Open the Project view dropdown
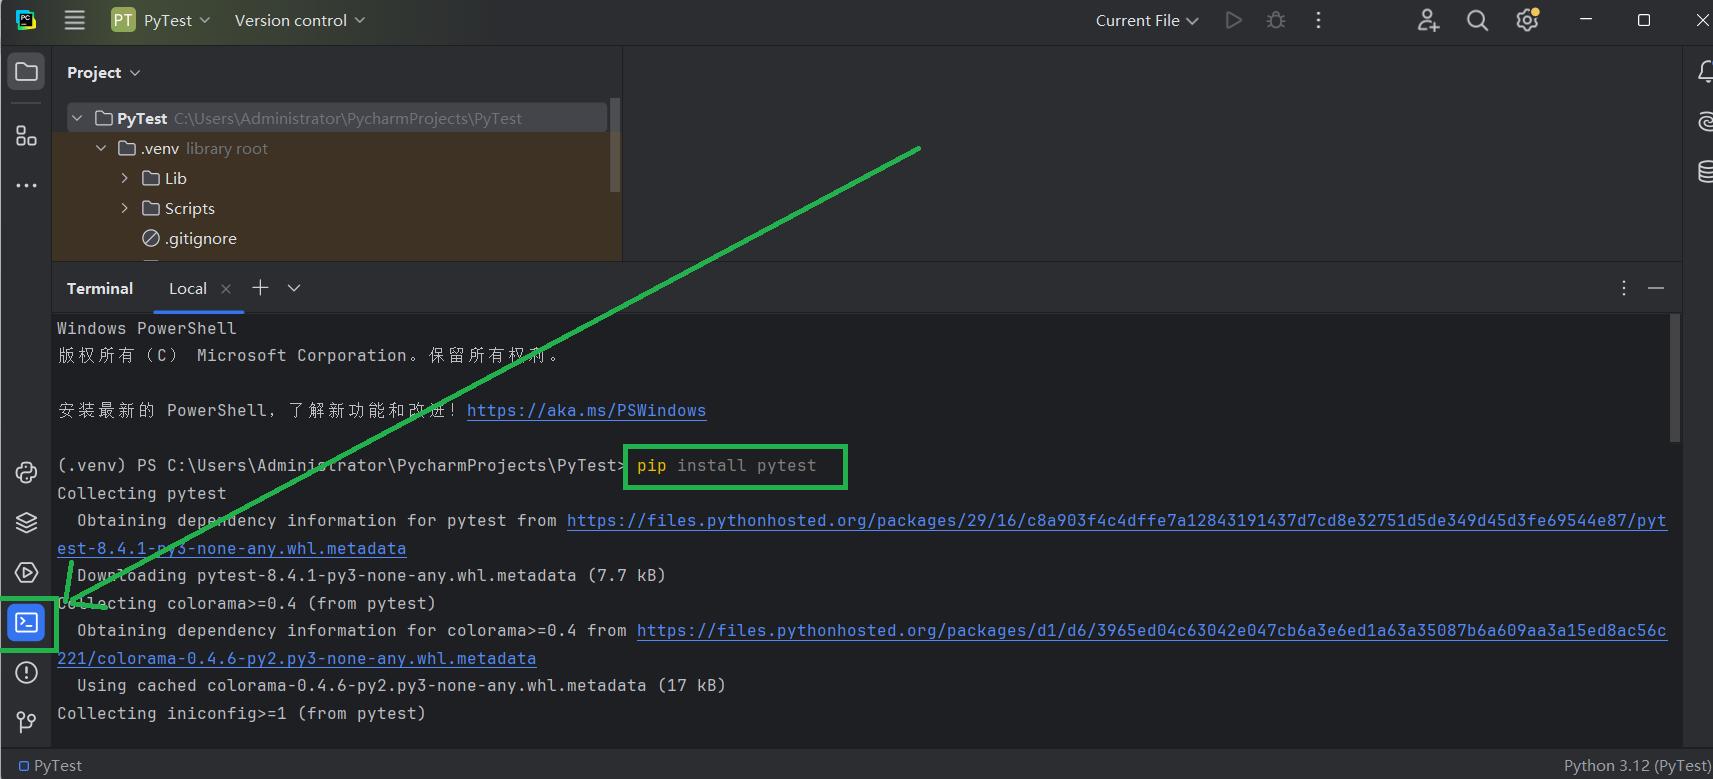 (x=104, y=73)
